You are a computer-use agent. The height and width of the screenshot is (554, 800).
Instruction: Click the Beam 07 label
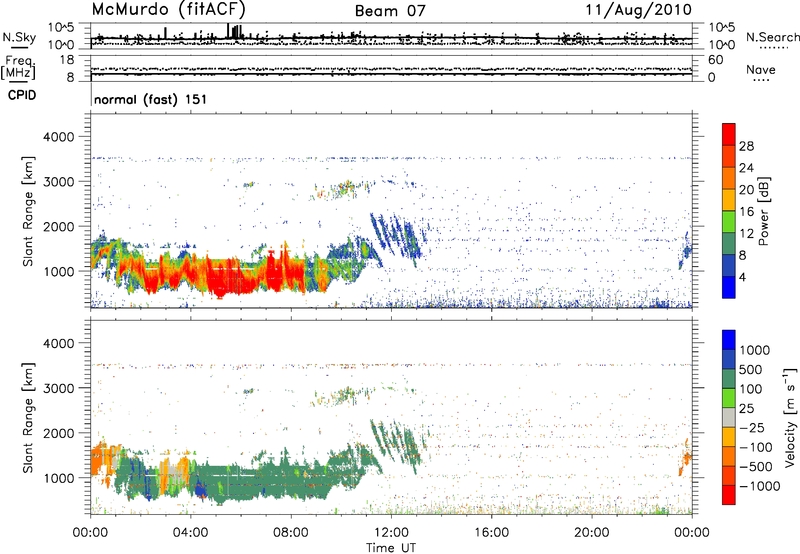(x=390, y=11)
